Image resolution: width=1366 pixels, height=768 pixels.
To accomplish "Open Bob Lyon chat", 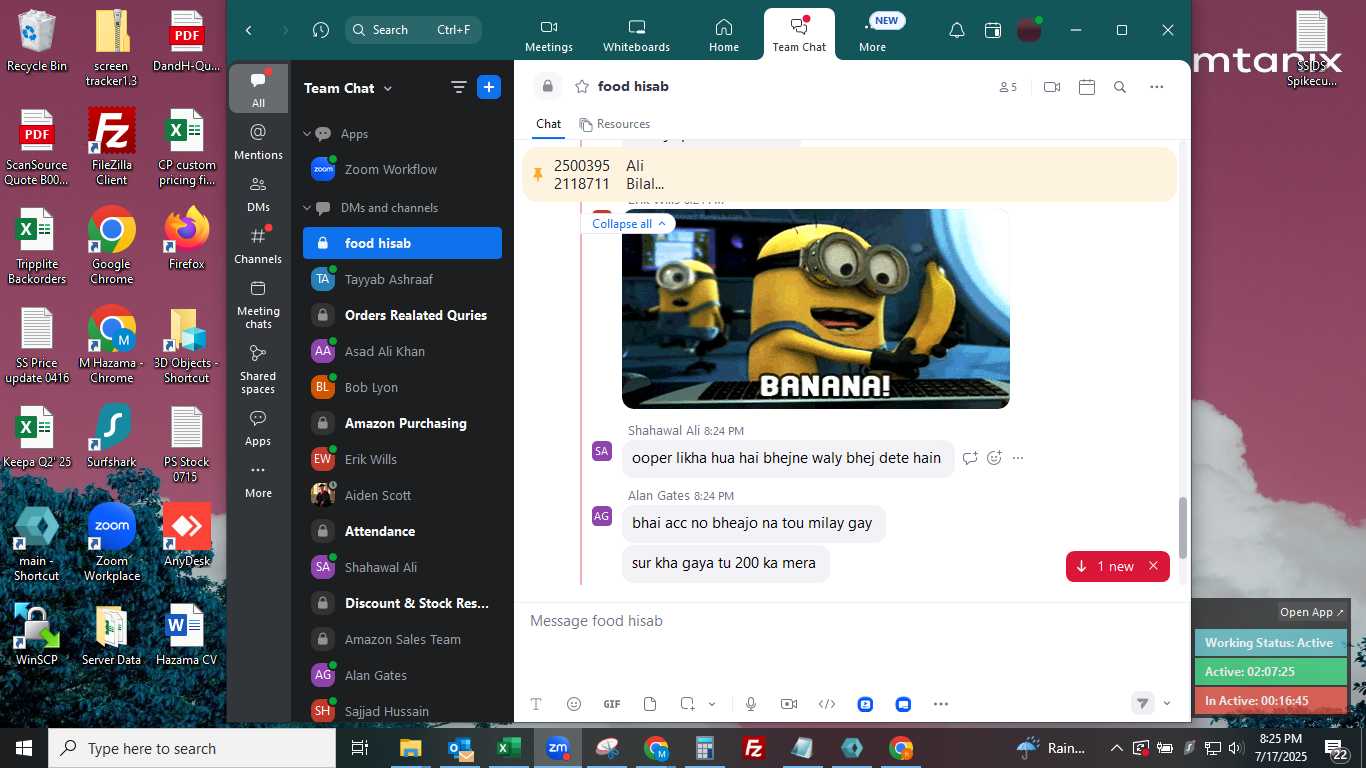I will (x=402, y=387).
